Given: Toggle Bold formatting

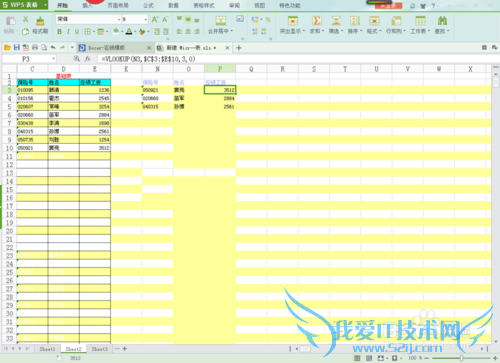Looking at the screenshot, I should [59, 32].
